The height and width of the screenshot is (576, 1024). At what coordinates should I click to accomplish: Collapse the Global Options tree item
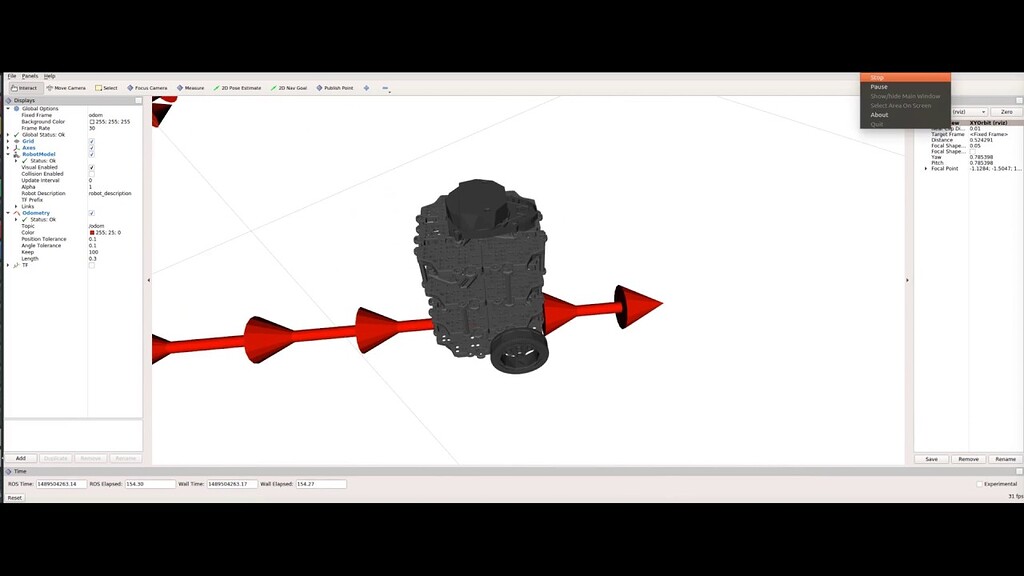[8, 108]
